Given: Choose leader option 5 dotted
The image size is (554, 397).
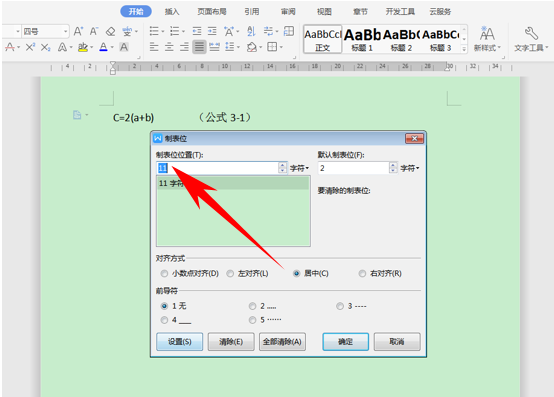Looking at the screenshot, I should [252, 320].
